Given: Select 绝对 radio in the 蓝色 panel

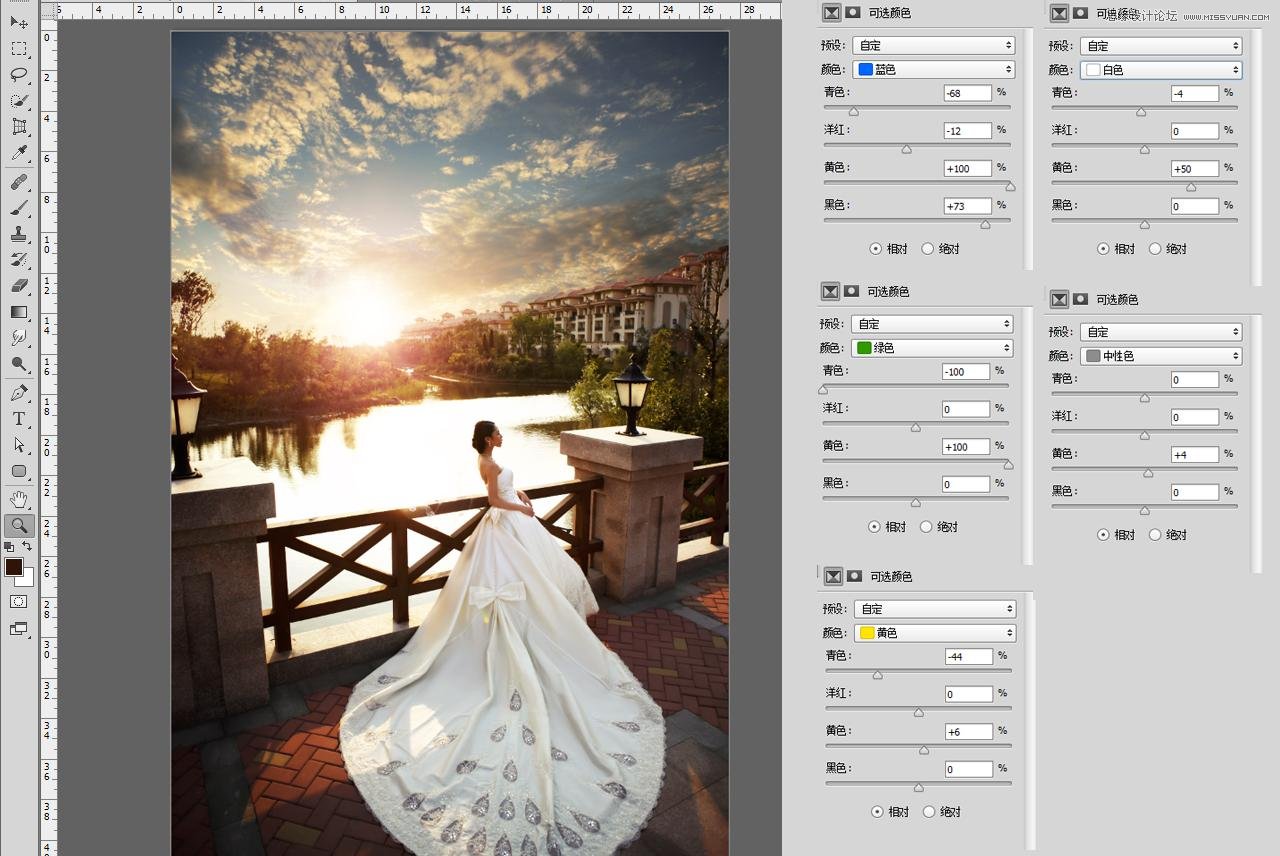Looking at the screenshot, I should (927, 249).
